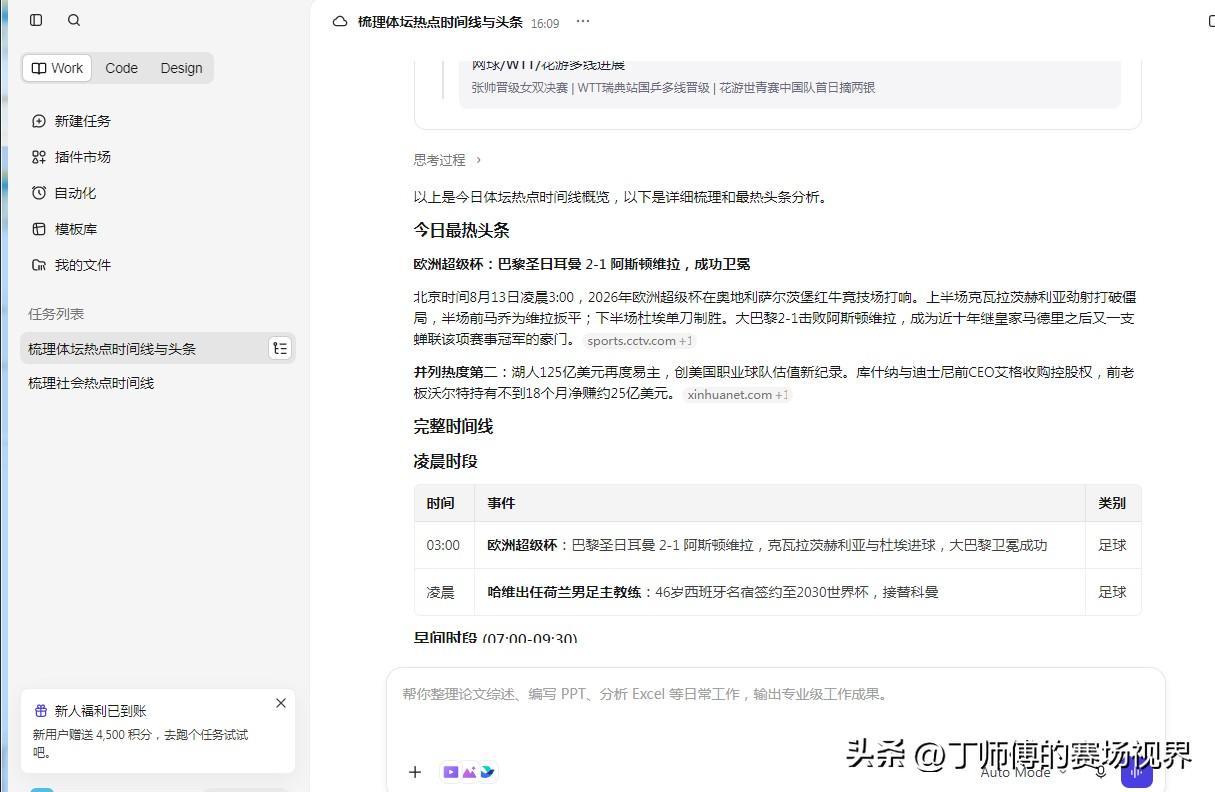Toggle the sidebar panel icon
Image resolution: width=1215 pixels, height=792 pixels.
(36, 20)
